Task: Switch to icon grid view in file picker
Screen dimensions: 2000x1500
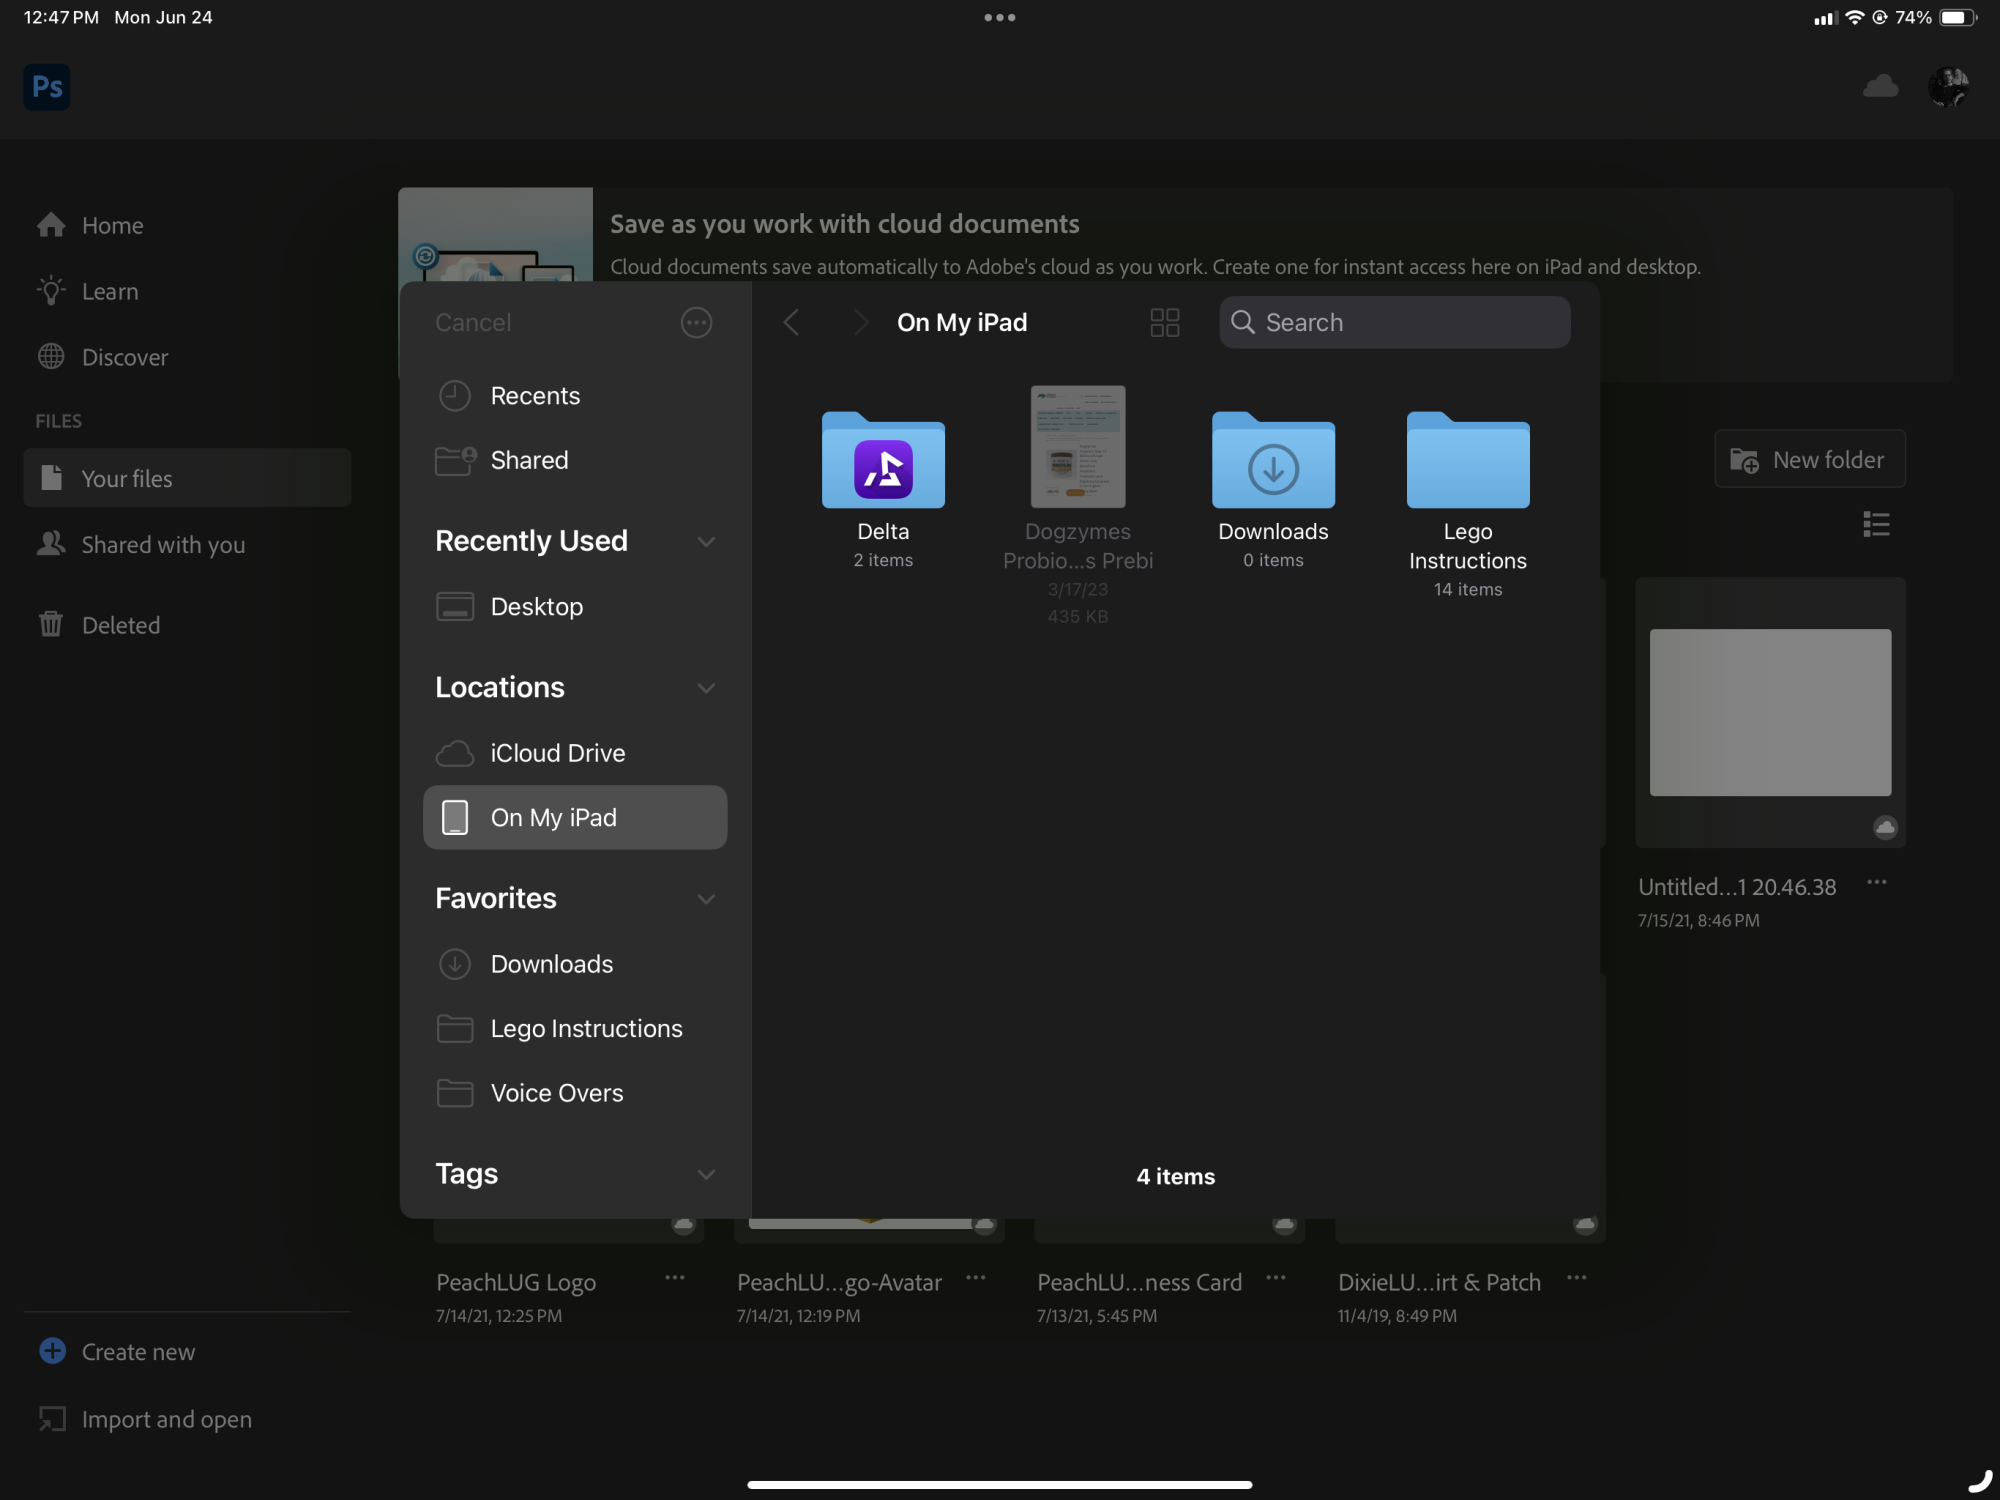Action: [1164, 322]
